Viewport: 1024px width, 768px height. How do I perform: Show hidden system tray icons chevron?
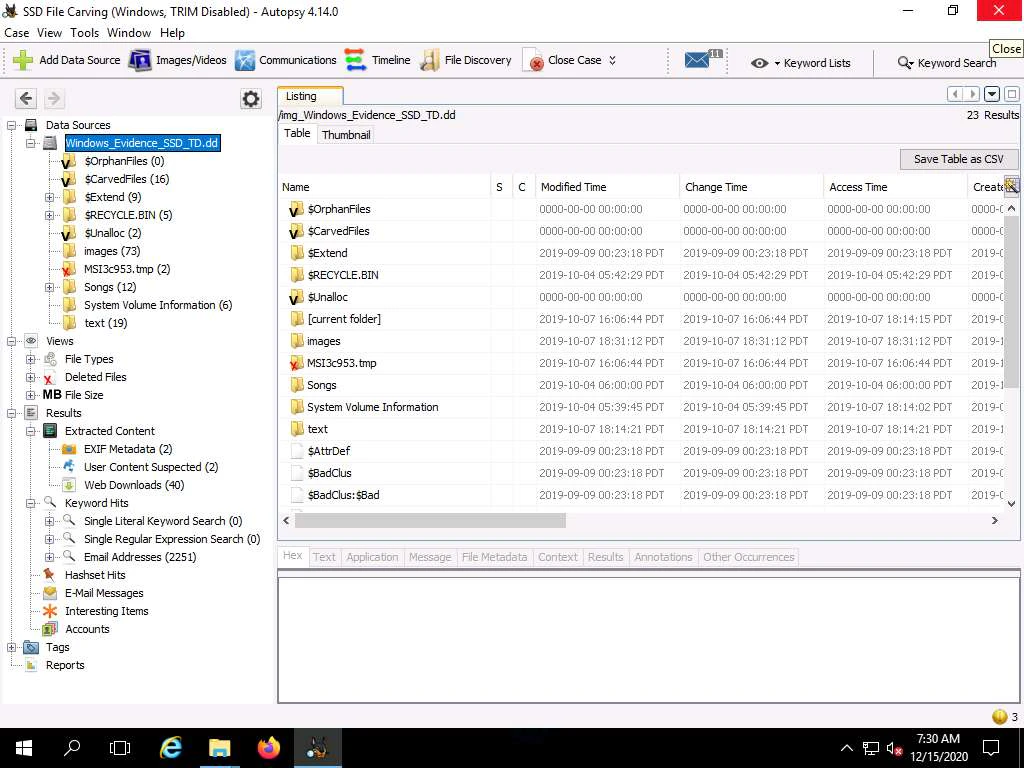coord(846,748)
